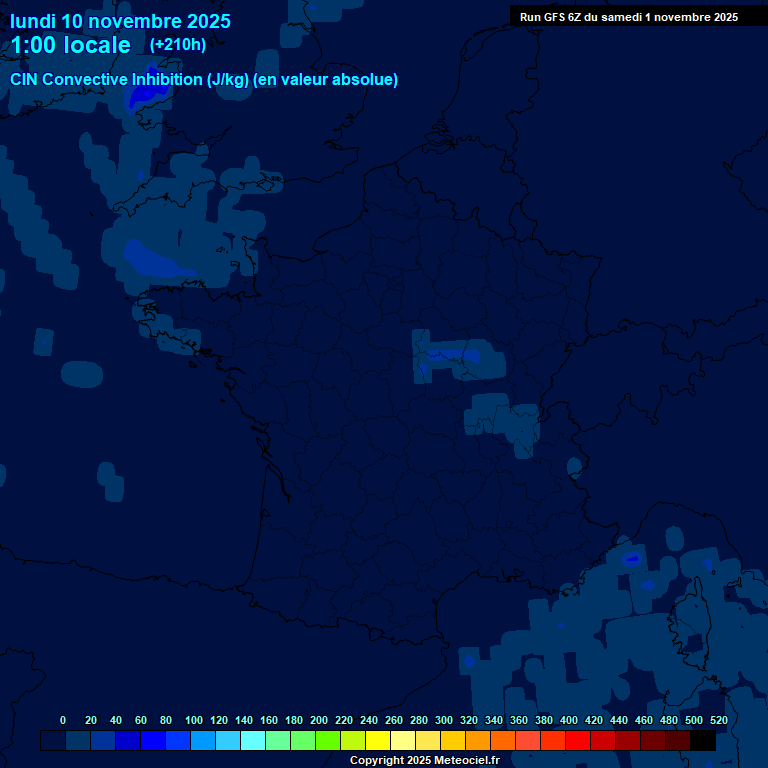Click the 1:00 locale time label
The width and height of the screenshot is (768, 768).
70,45
